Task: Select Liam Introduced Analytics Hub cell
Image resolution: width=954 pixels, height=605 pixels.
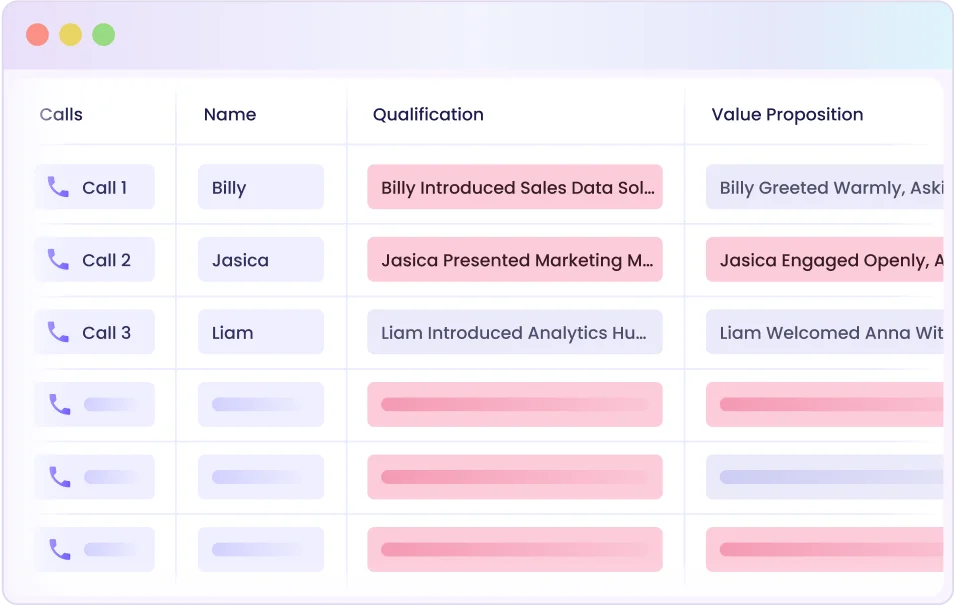Action: pos(514,333)
